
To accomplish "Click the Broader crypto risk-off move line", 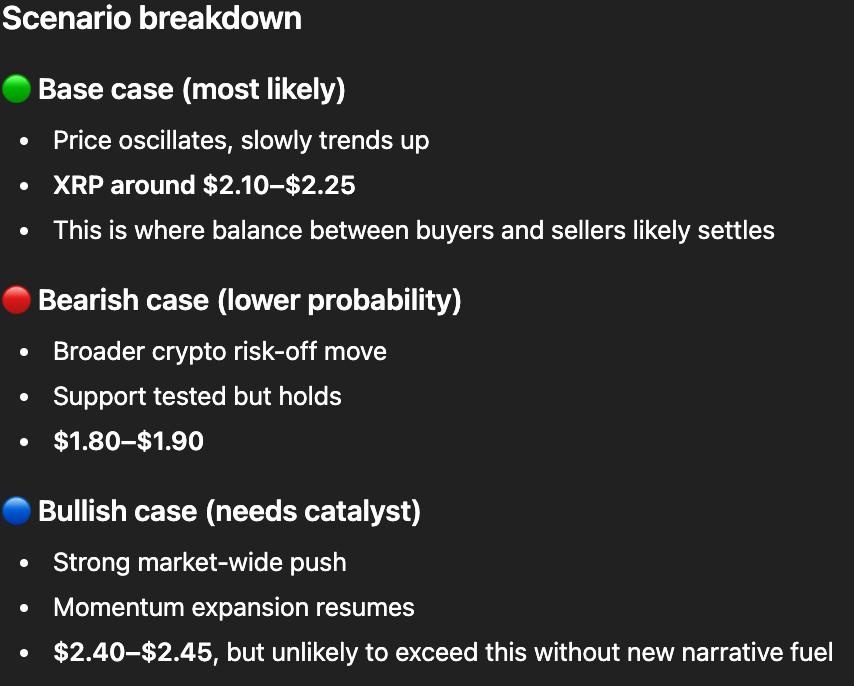I will pos(220,351).
